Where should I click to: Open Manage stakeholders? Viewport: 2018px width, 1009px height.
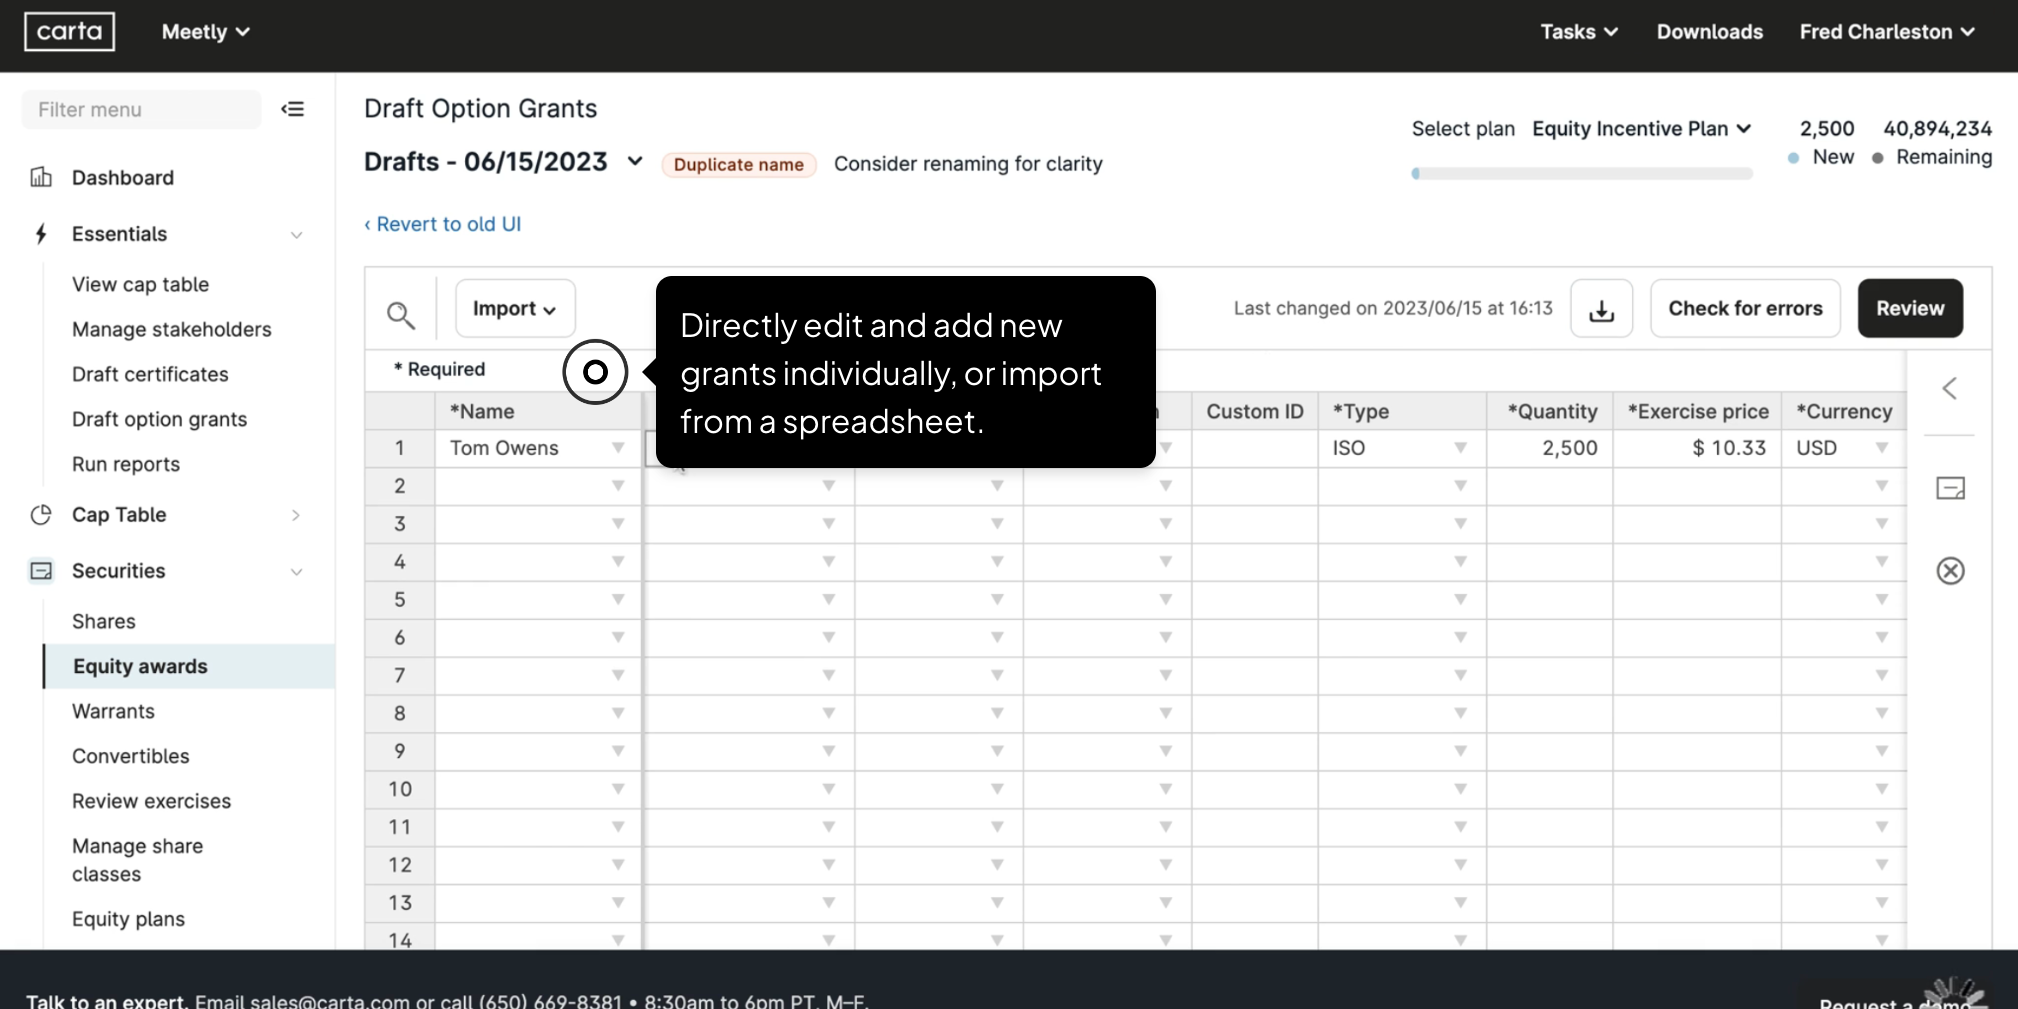[172, 329]
